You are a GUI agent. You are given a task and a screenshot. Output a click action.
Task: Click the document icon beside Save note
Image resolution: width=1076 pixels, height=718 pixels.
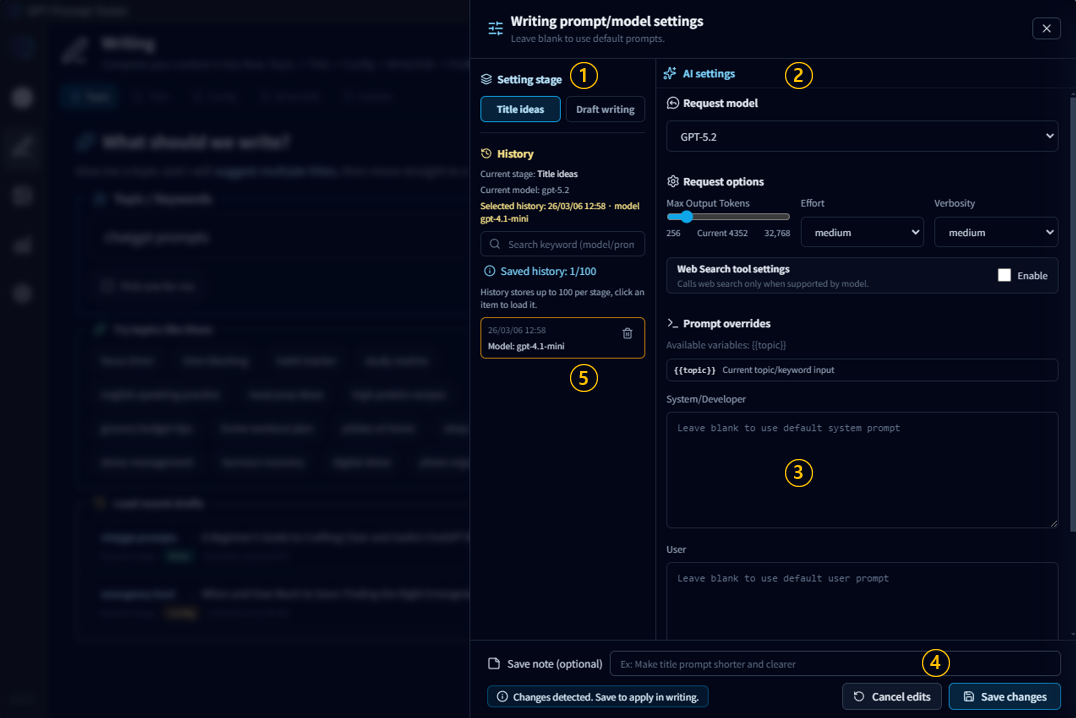coord(493,663)
